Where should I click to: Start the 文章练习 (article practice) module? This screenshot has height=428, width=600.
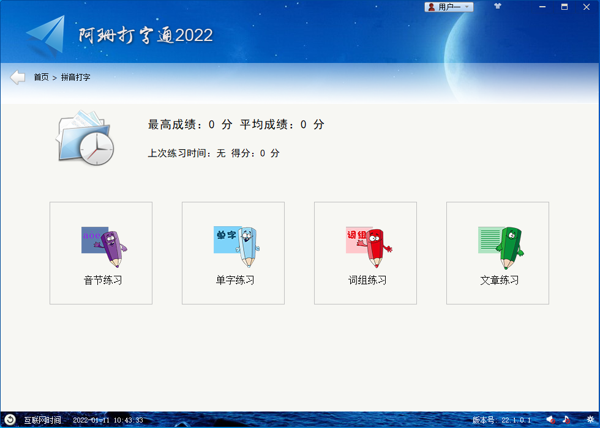(497, 253)
